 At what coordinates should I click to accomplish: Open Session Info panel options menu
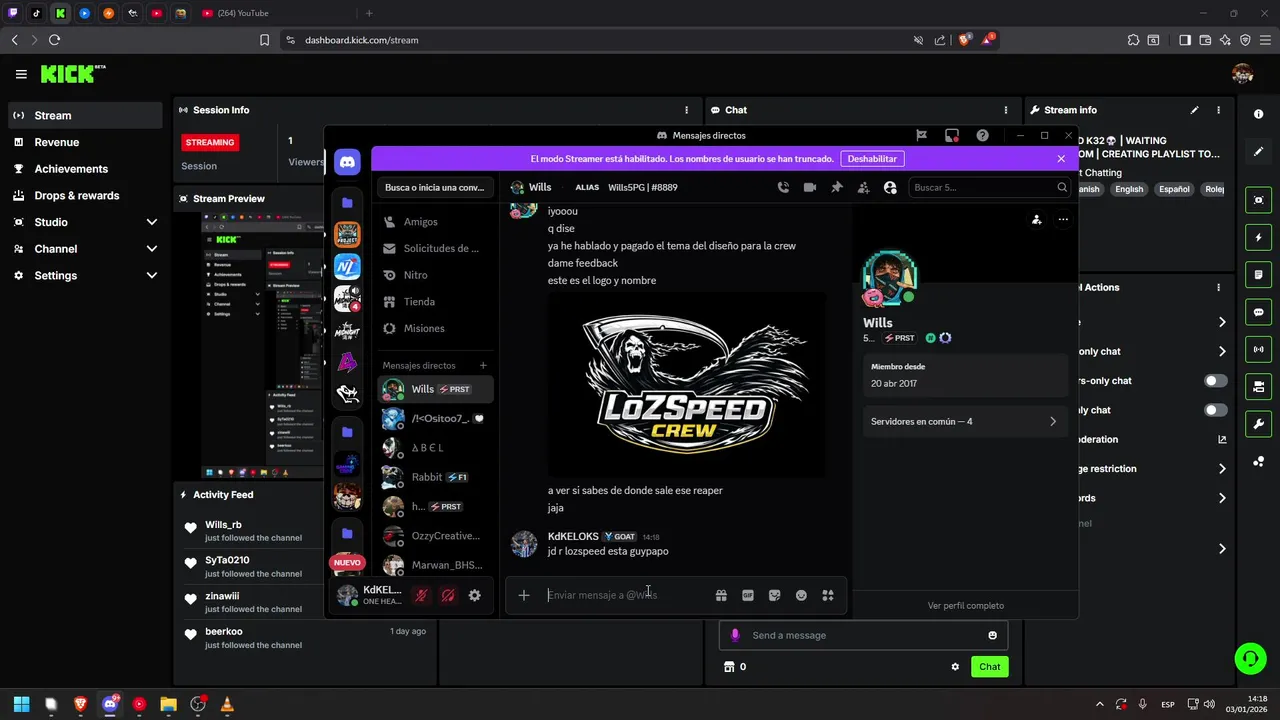coord(686,110)
